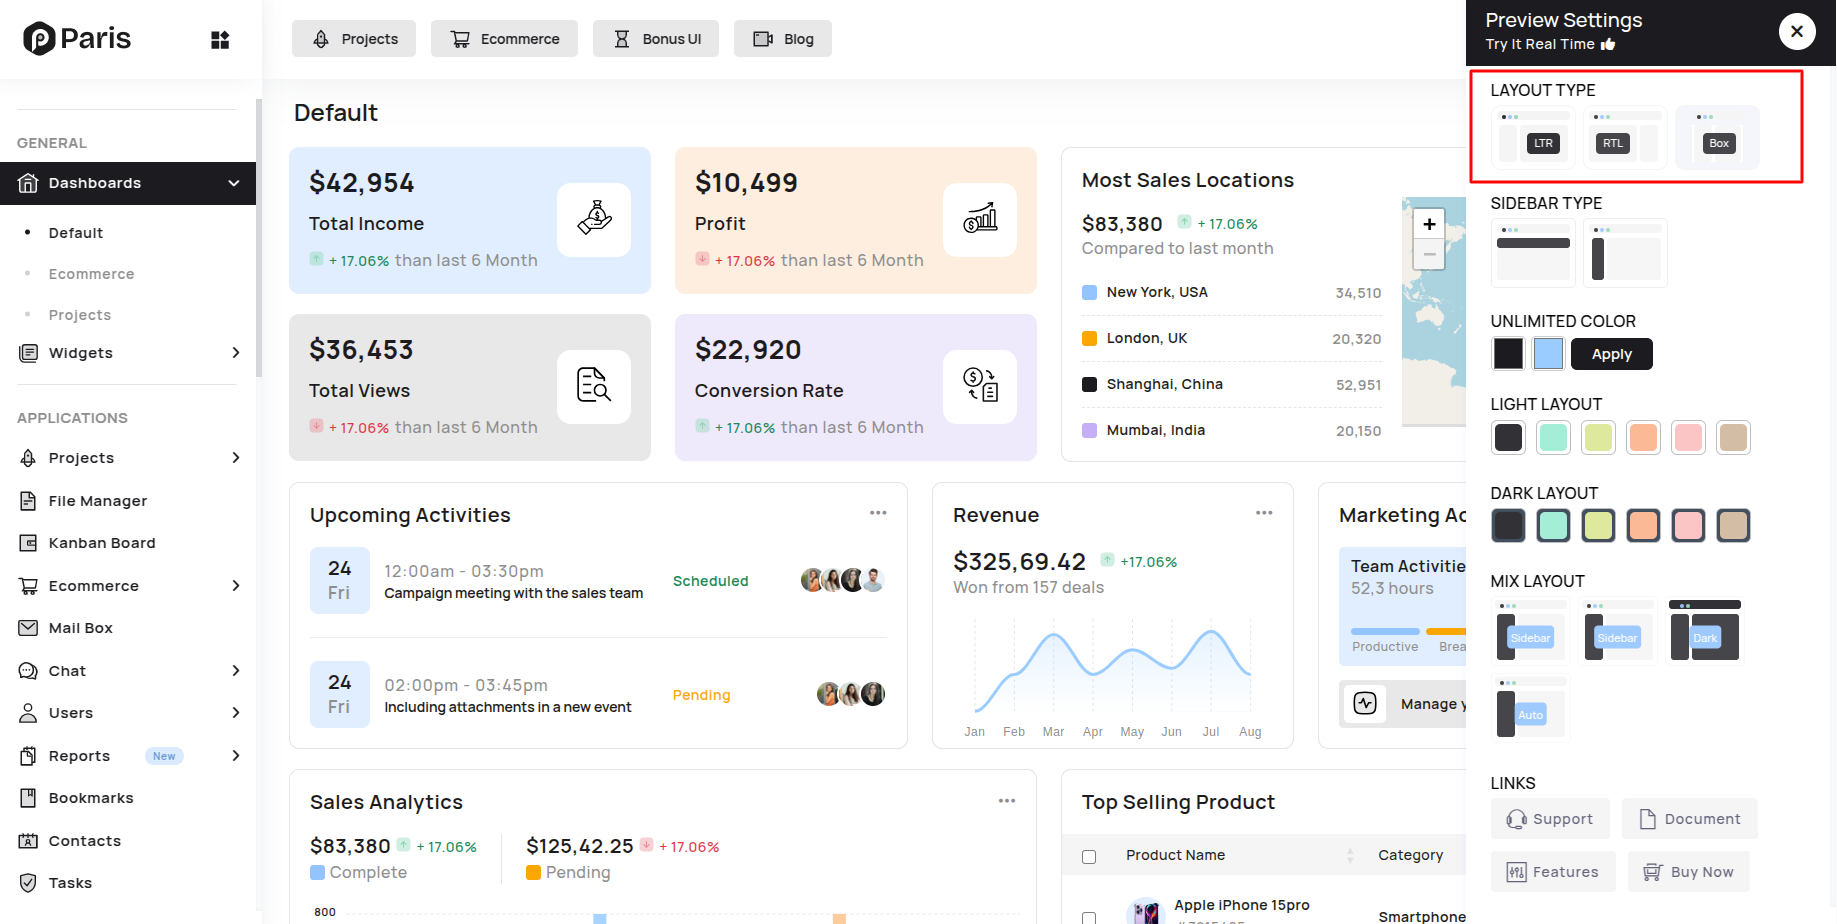Click the Profit chart icon
This screenshot has height=924, width=1837.
point(980,219)
